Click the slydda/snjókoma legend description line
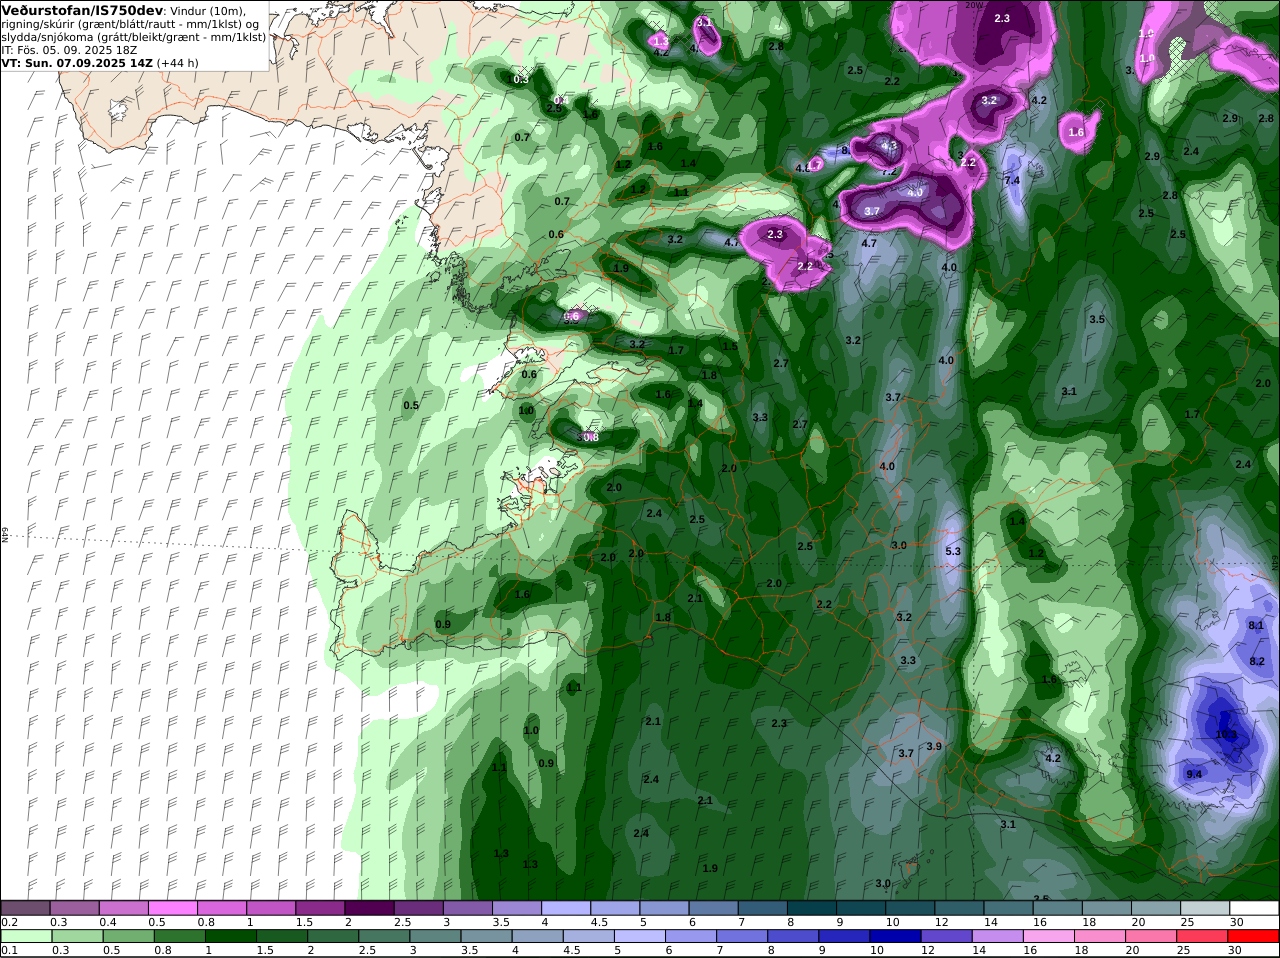 (x=134, y=36)
